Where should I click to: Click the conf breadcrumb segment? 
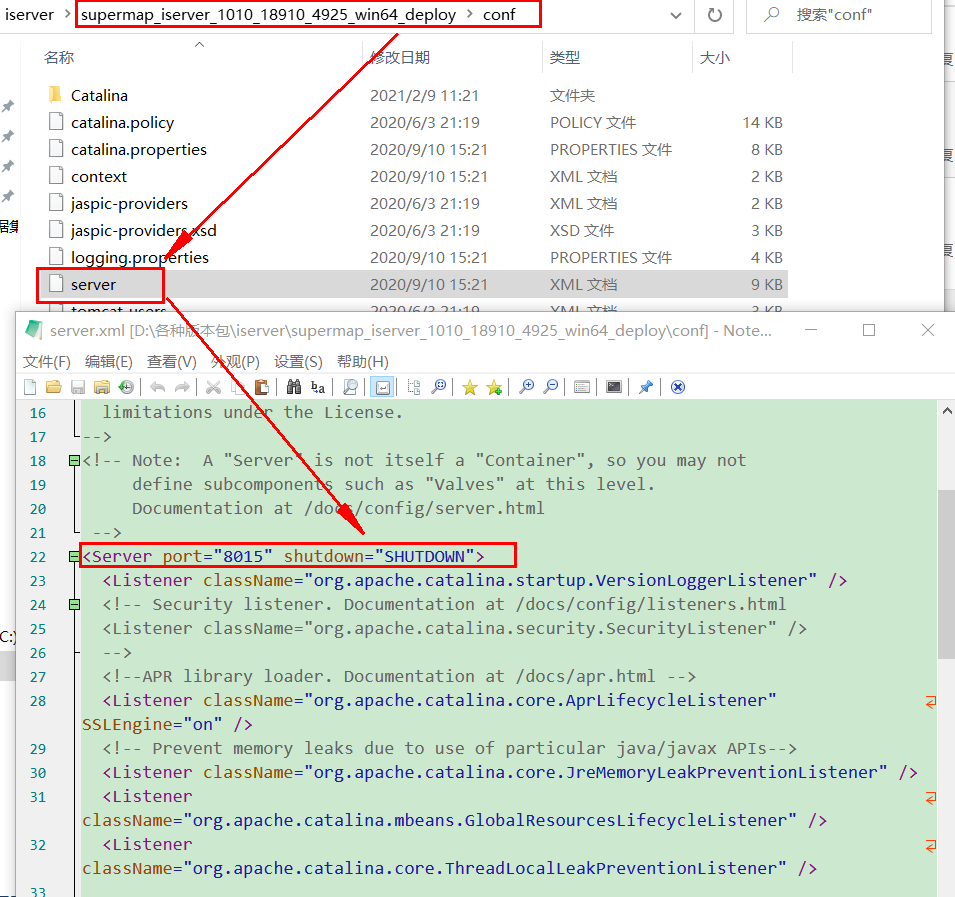coord(499,15)
